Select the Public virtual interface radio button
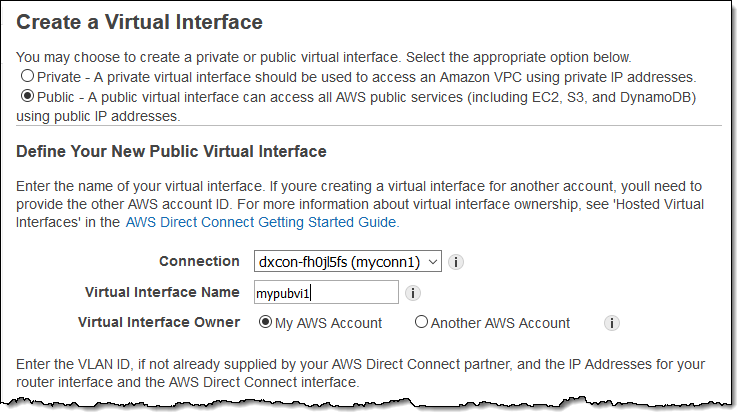The height and width of the screenshot is (417, 742). tap(27, 97)
